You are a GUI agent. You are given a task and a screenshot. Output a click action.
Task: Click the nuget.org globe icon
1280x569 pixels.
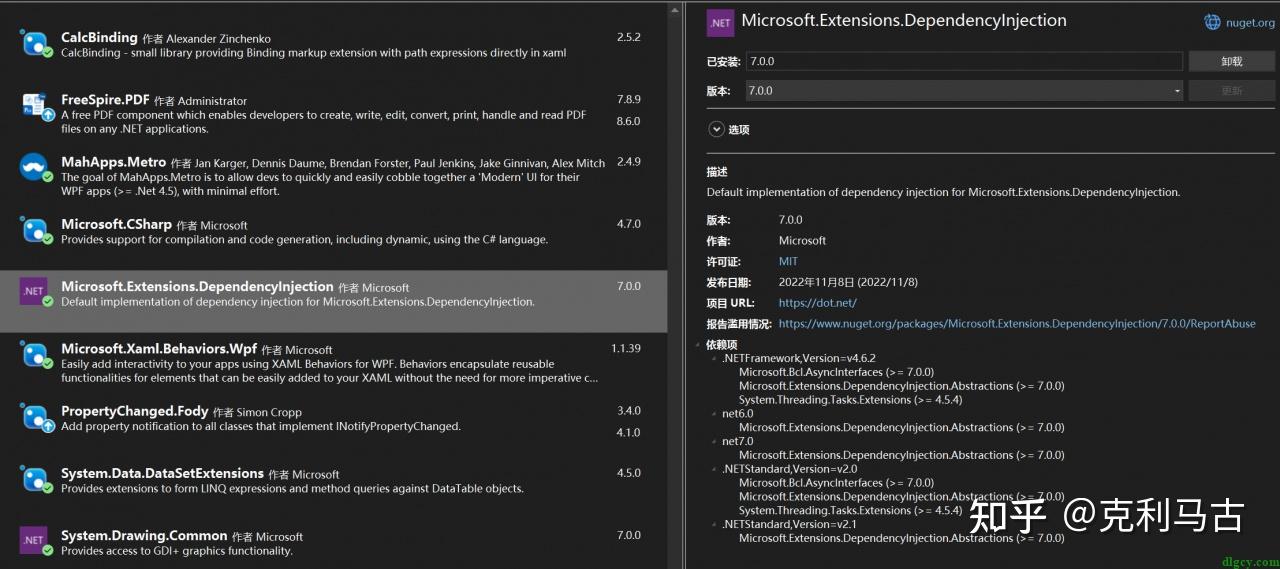click(1212, 22)
